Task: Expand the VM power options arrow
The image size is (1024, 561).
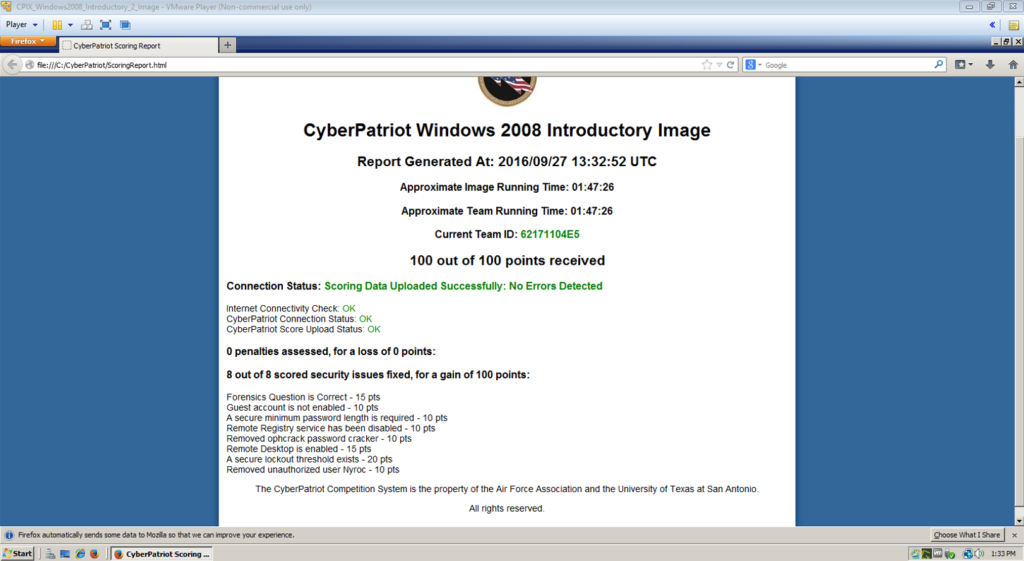Action: coord(70,25)
